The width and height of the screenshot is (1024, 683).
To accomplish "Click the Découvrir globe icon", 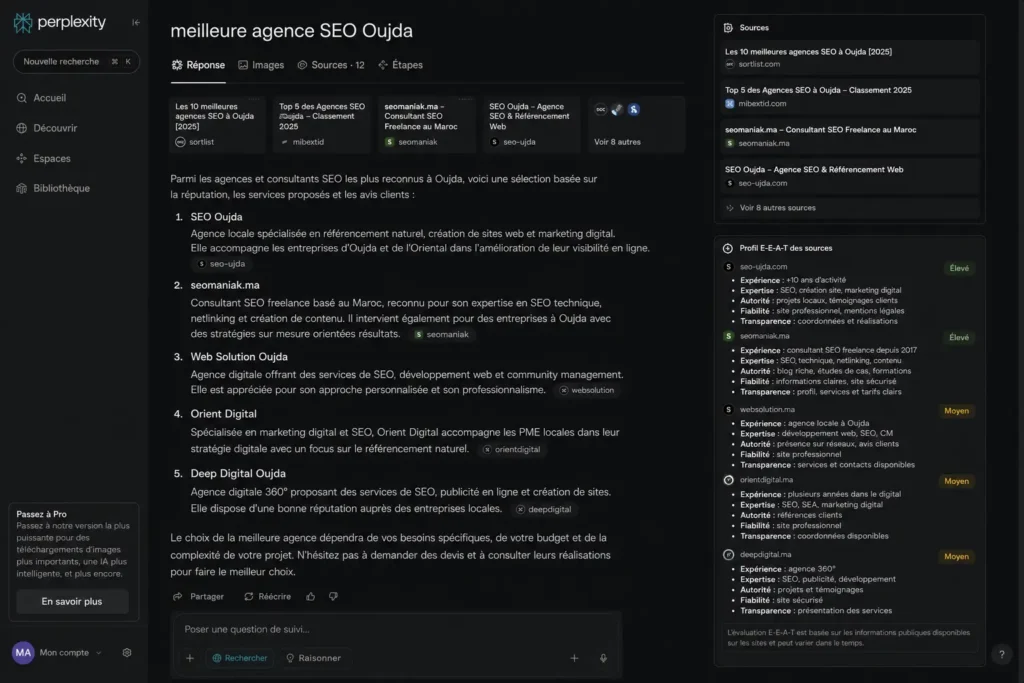I will (x=22, y=128).
